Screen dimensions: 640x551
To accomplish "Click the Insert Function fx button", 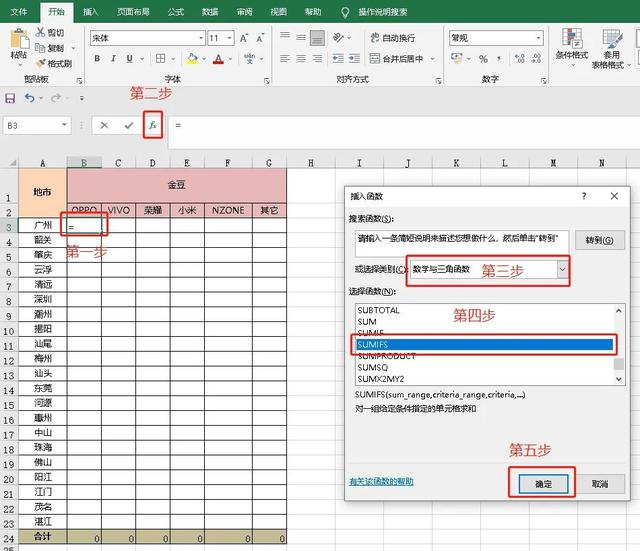I will pyautogui.click(x=153, y=125).
